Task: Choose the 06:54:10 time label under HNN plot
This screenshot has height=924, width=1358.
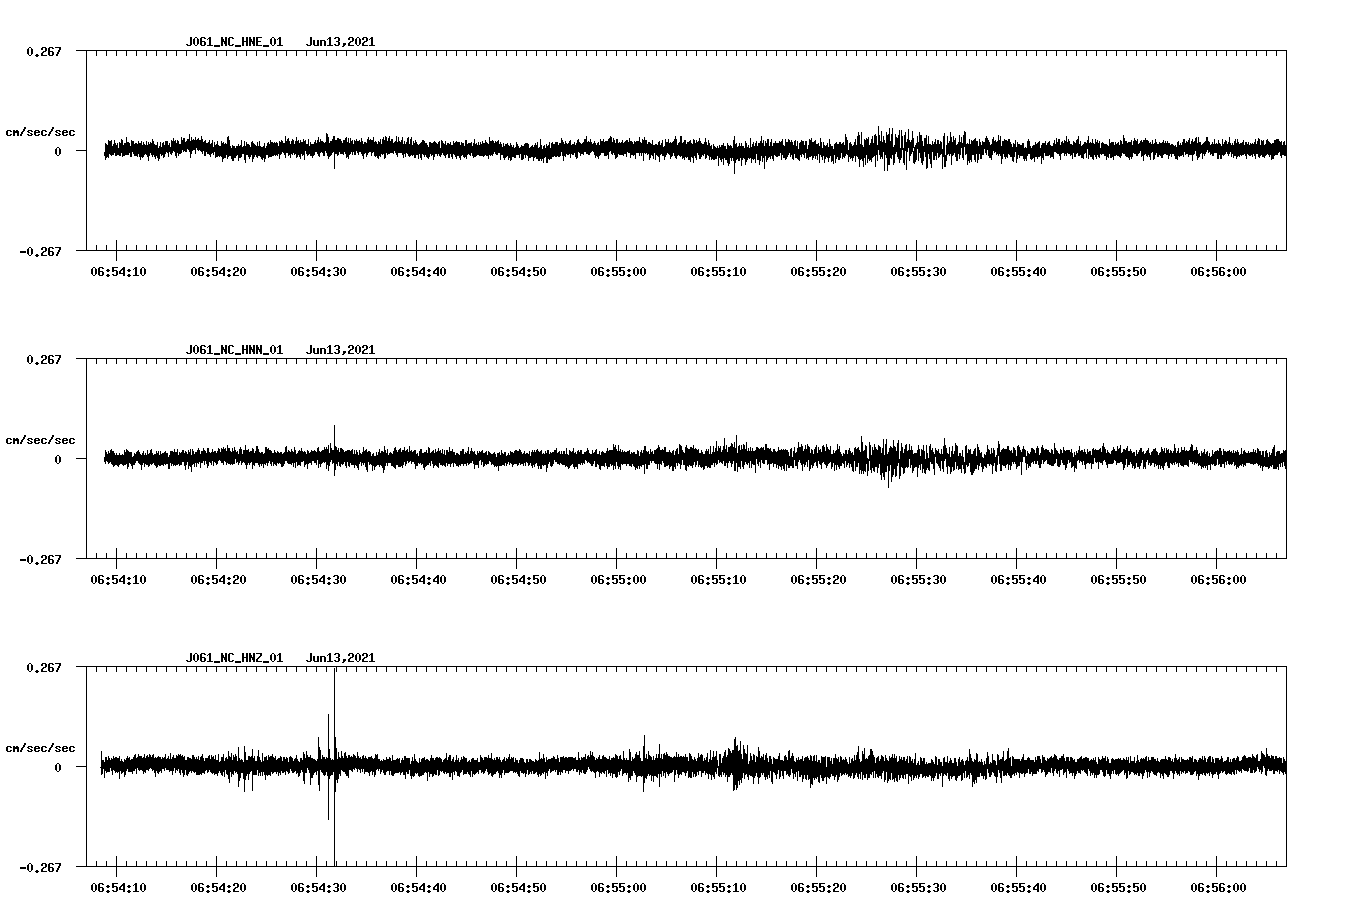Action: (118, 579)
